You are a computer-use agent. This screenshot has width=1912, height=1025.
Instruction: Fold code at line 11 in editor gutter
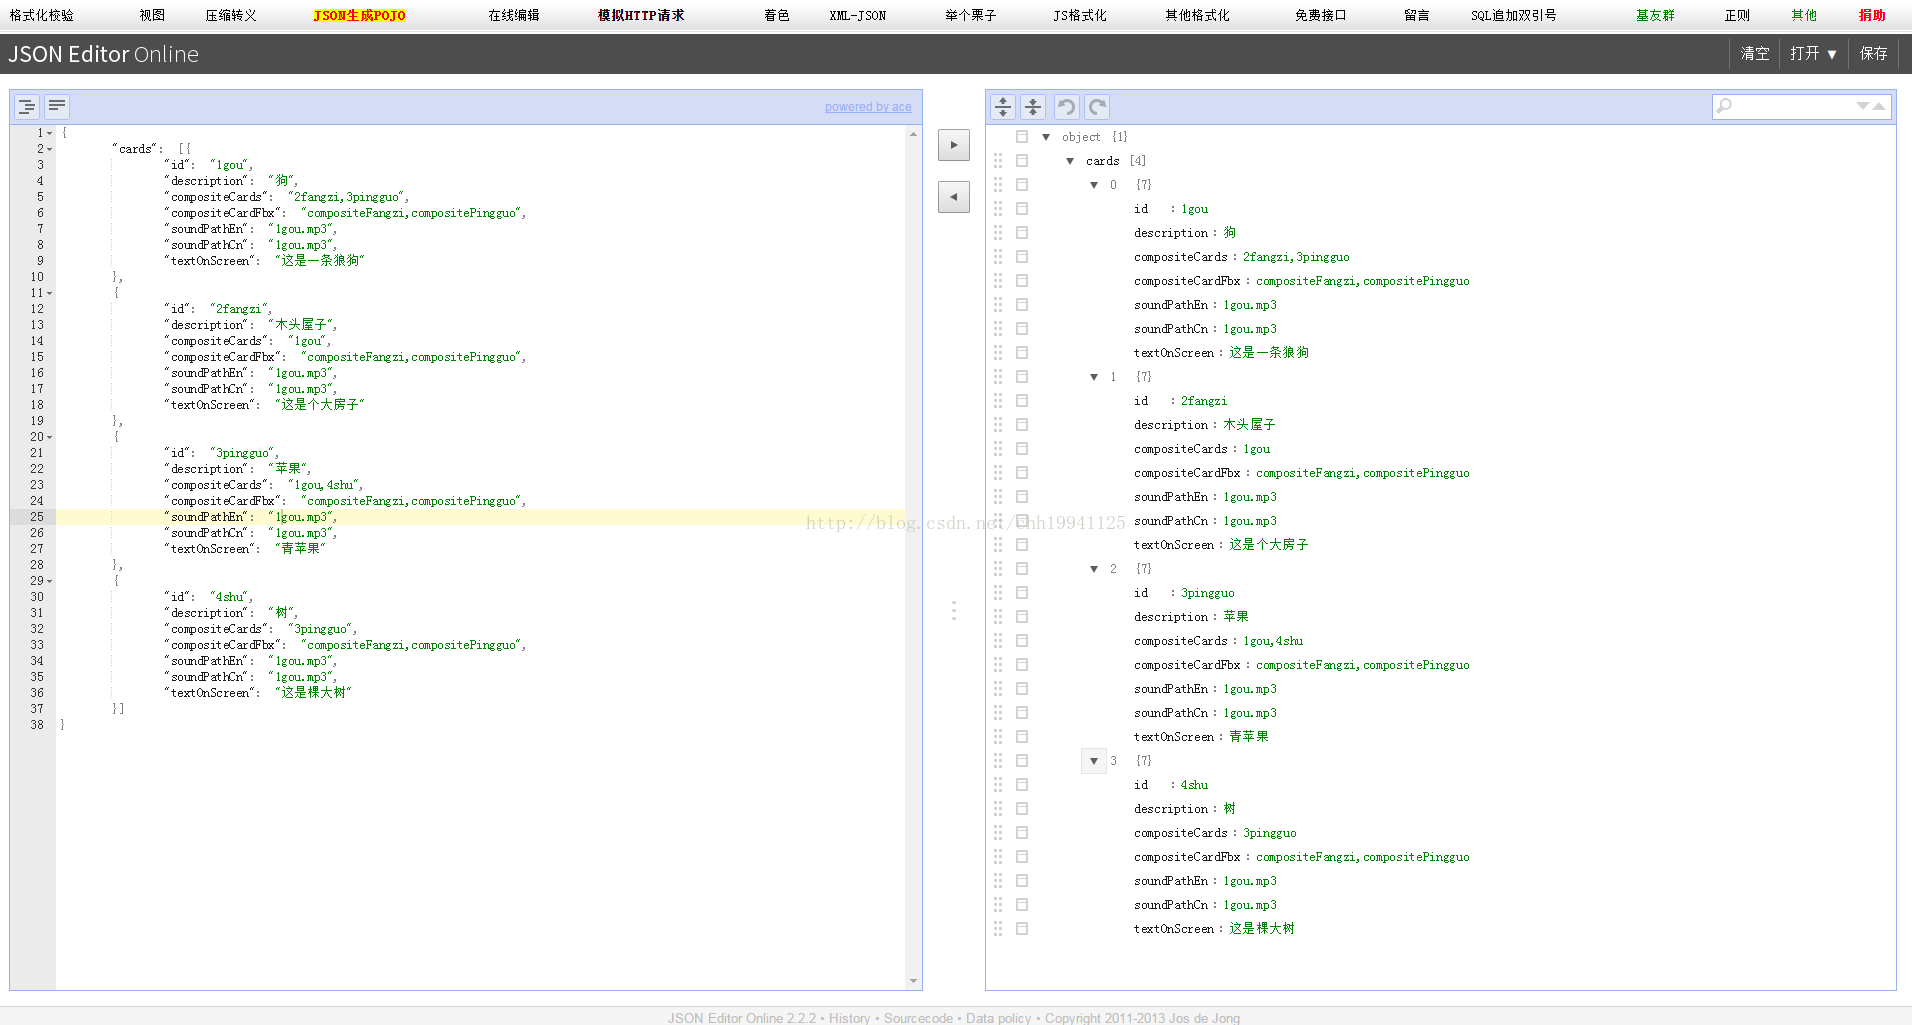click(x=50, y=293)
